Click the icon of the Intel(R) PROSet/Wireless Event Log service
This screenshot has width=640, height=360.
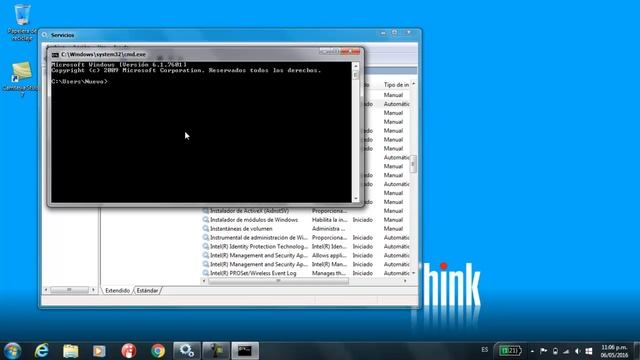coord(206,273)
